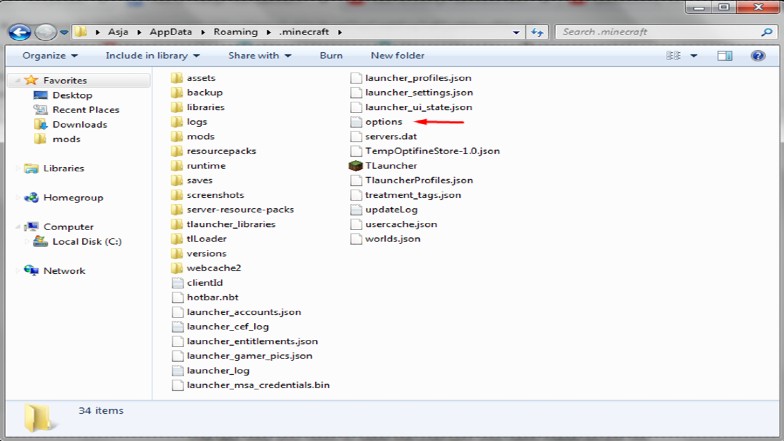Click the magnifier search icon

pos(766,32)
